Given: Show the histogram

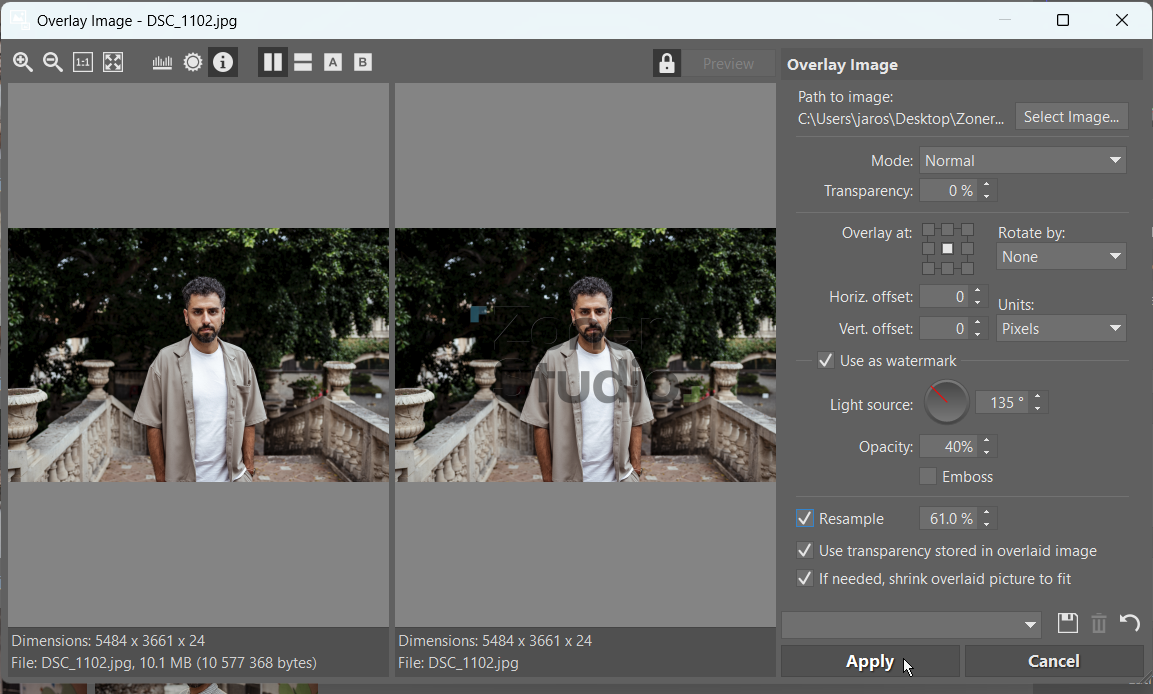Looking at the screenshot, I should pos(162,63).
